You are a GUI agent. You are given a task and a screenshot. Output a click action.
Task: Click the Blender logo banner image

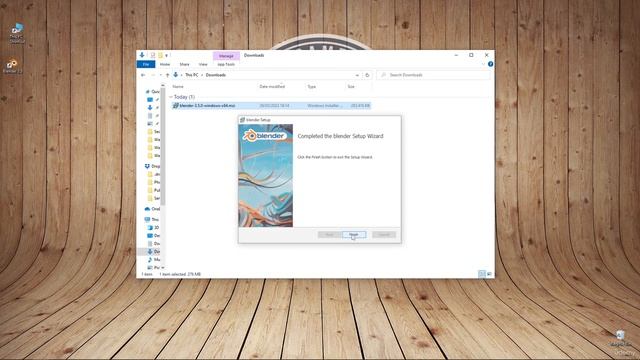coord(265,176)
